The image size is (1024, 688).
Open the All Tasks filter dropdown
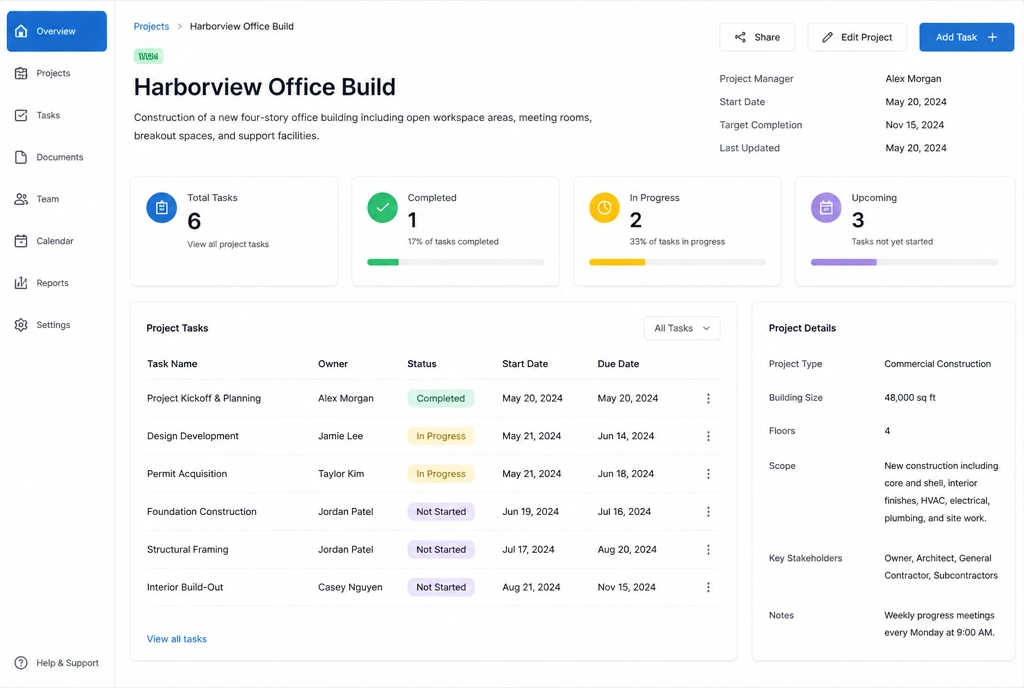tap(682, 328)
